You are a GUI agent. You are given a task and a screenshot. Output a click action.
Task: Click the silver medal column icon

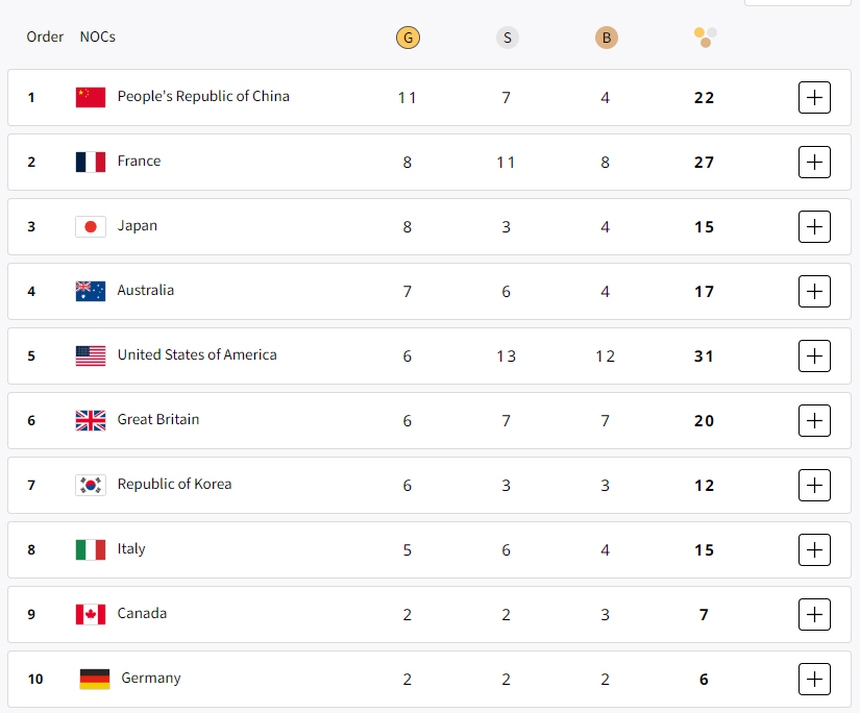pyautogui.click(x=507, y=38)
